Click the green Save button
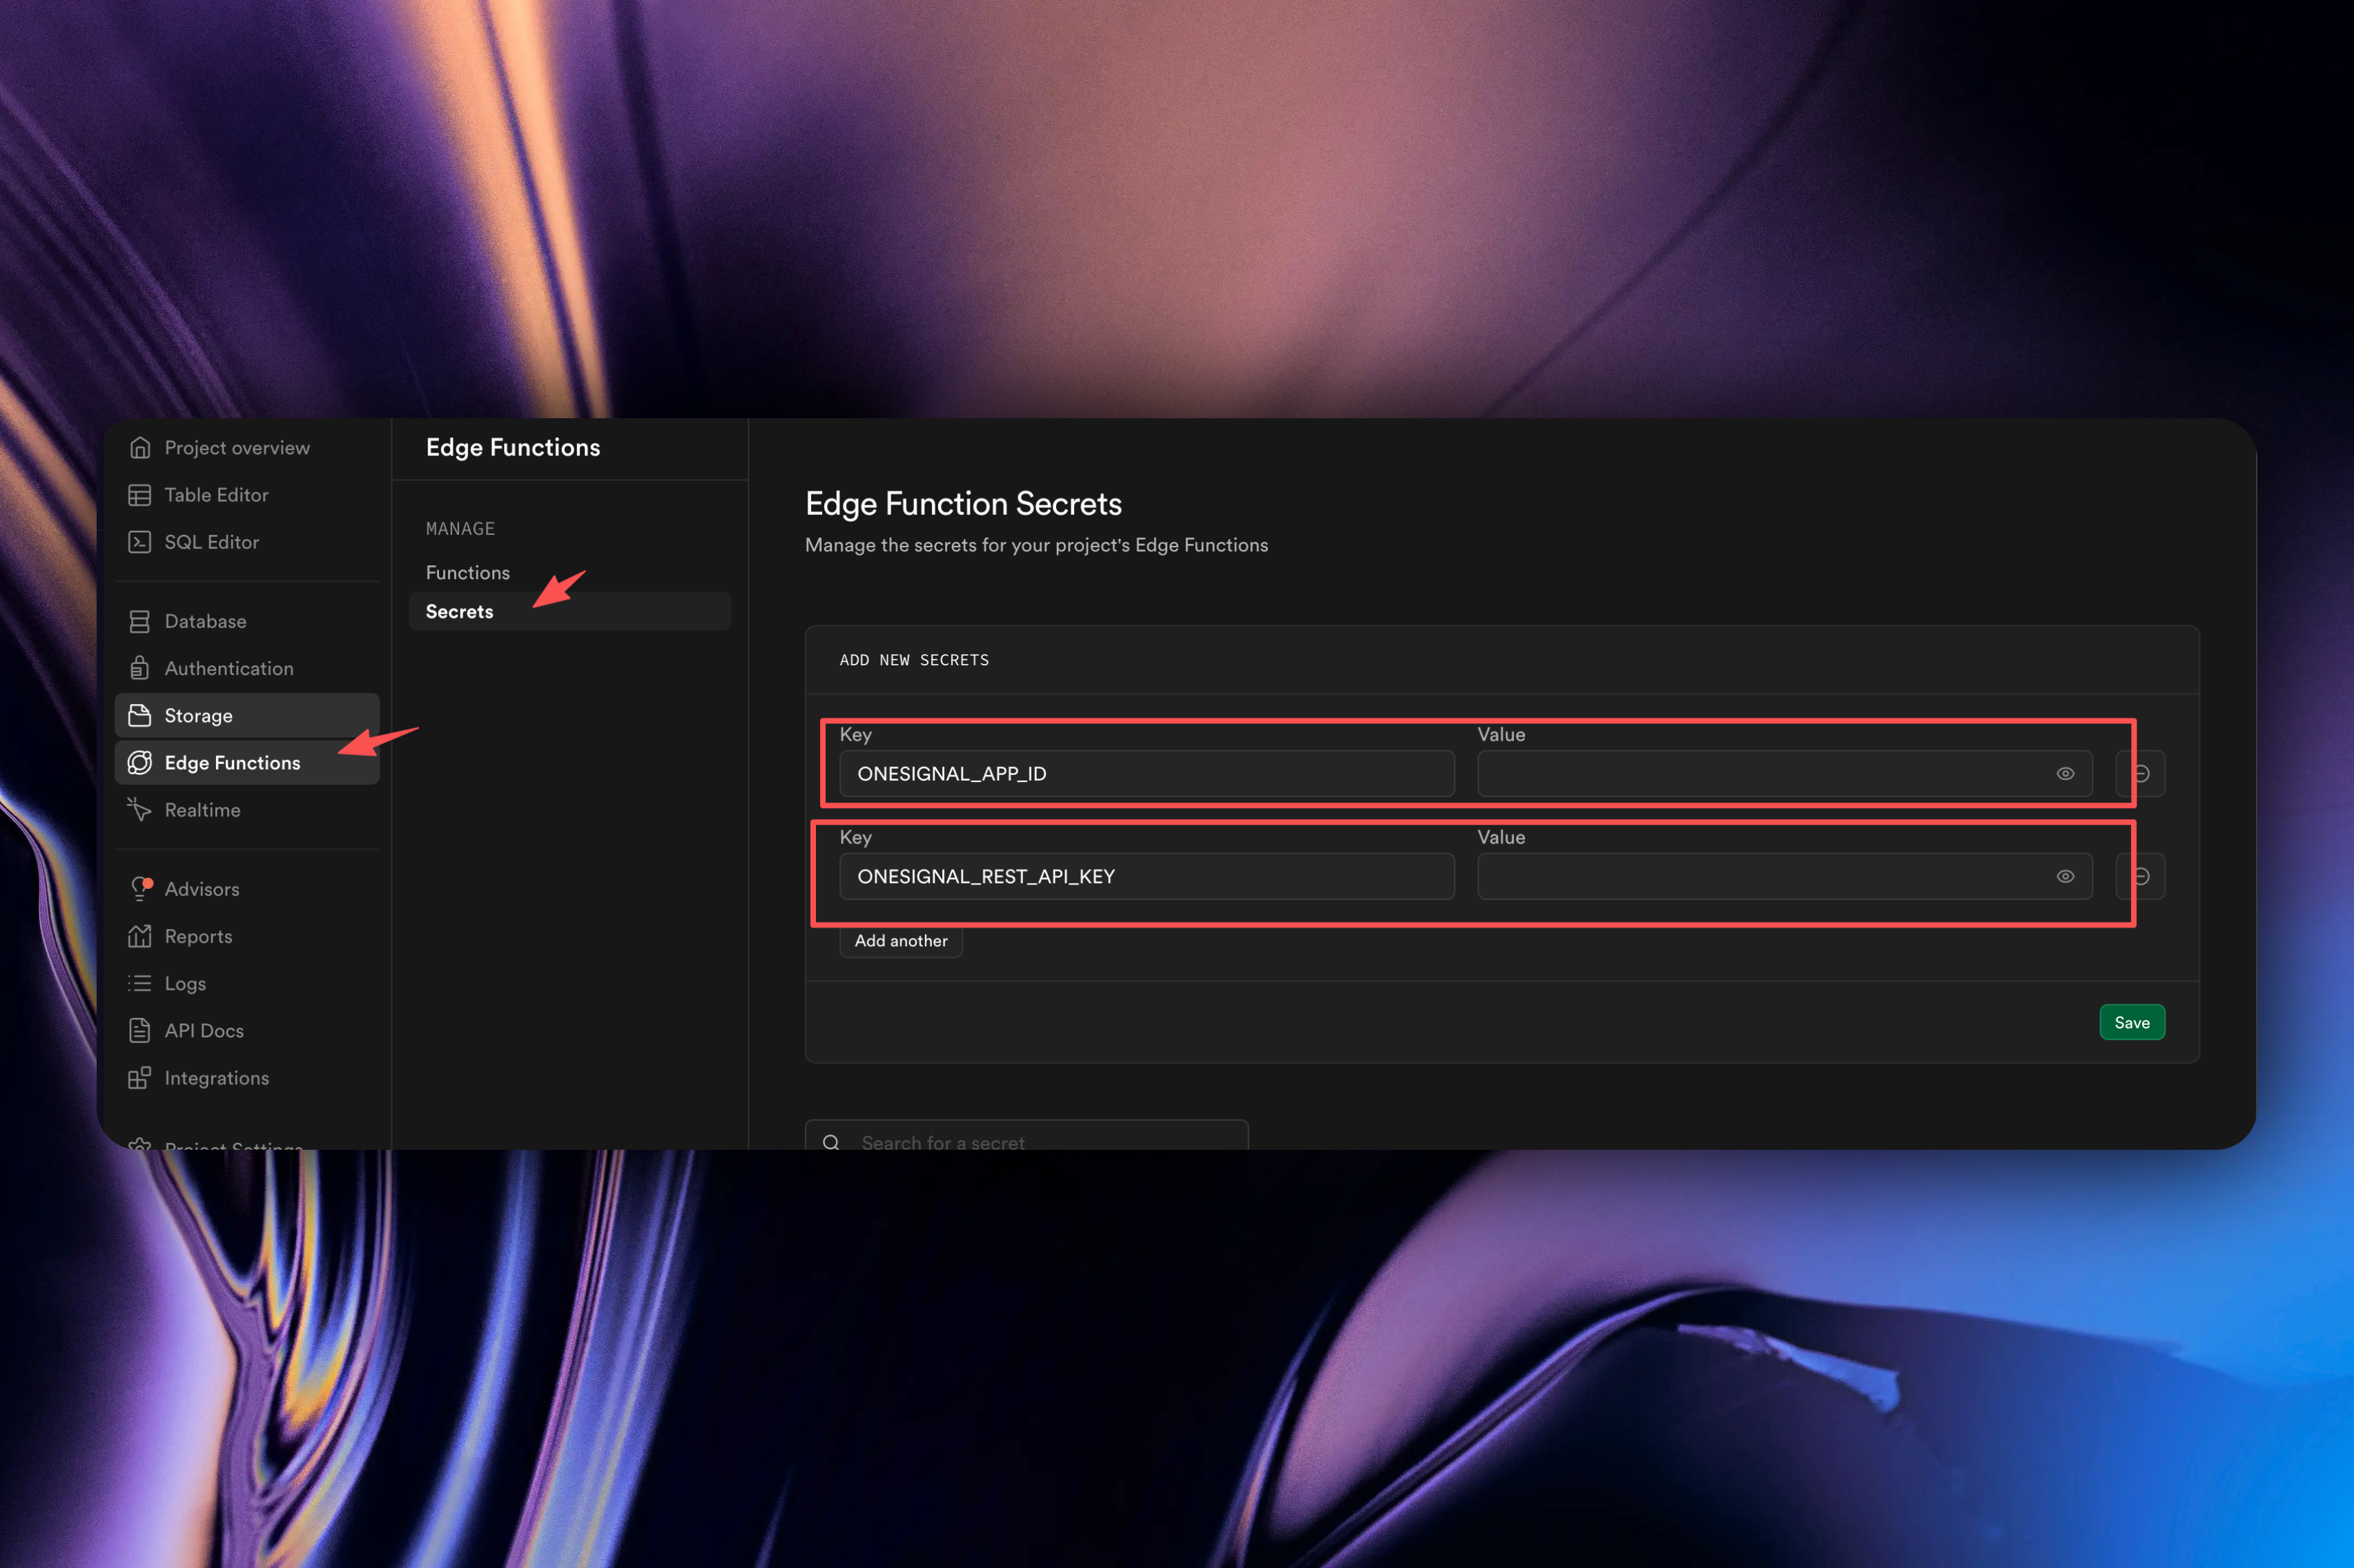 pyautogui.click(x=2131, y=1022)
